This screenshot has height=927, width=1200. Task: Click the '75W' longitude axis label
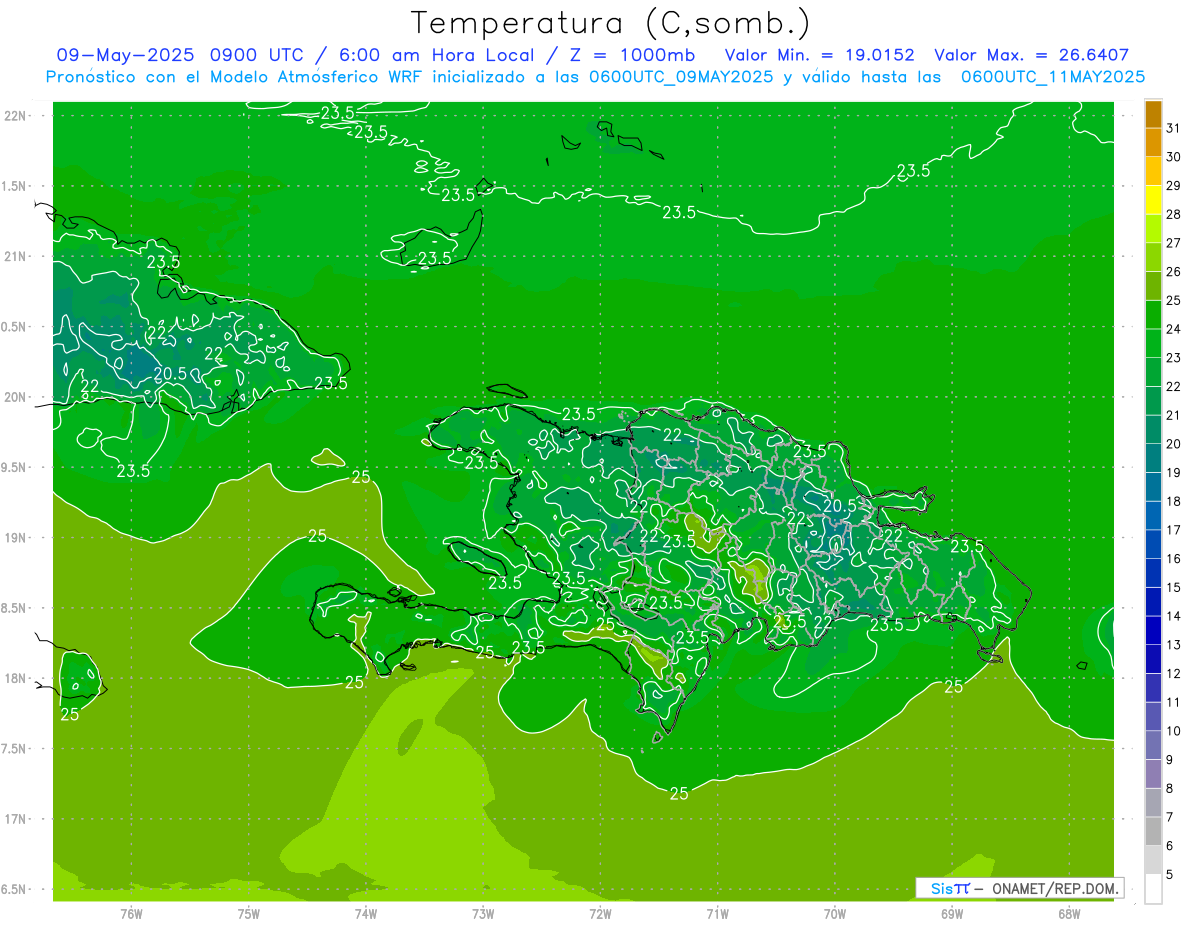[x=248, y=913]
